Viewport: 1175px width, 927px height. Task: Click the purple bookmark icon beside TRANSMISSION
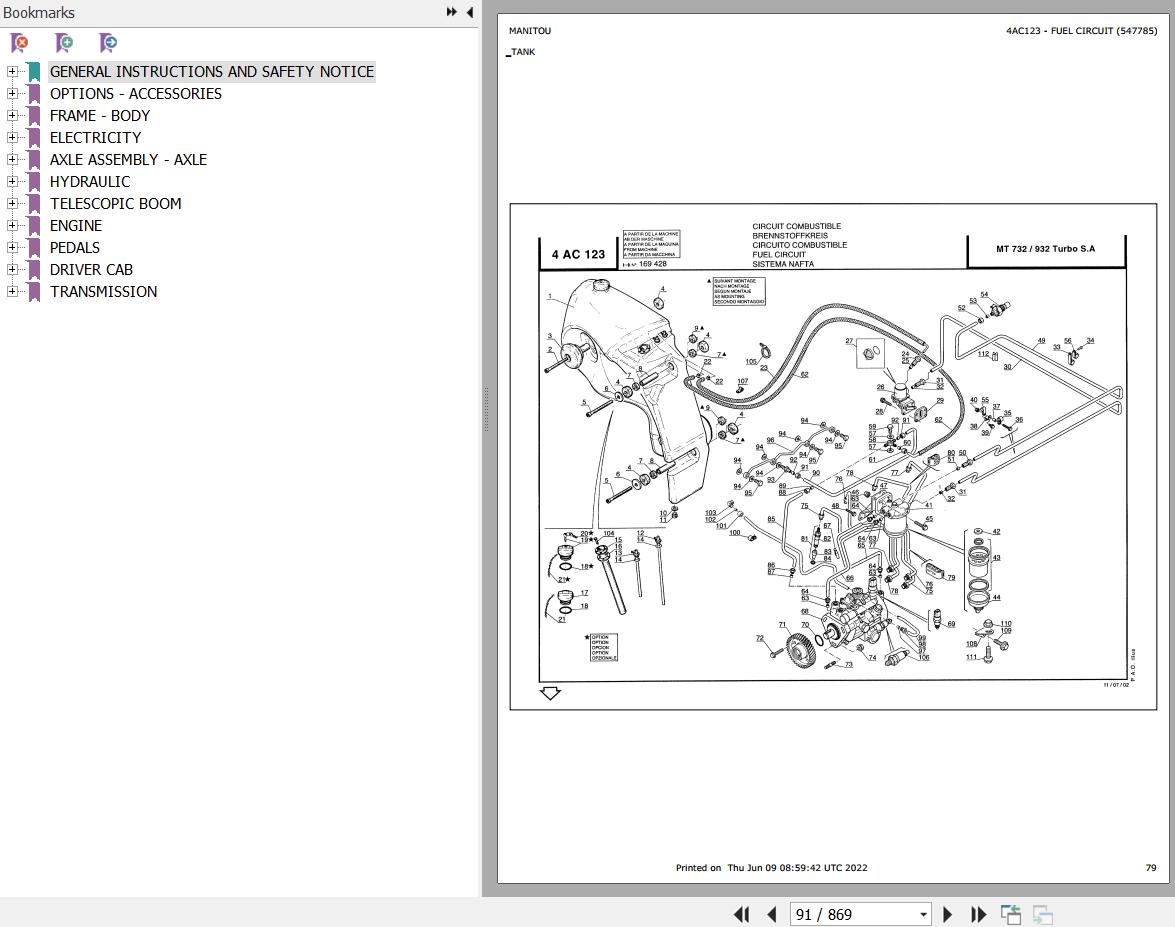34,292
